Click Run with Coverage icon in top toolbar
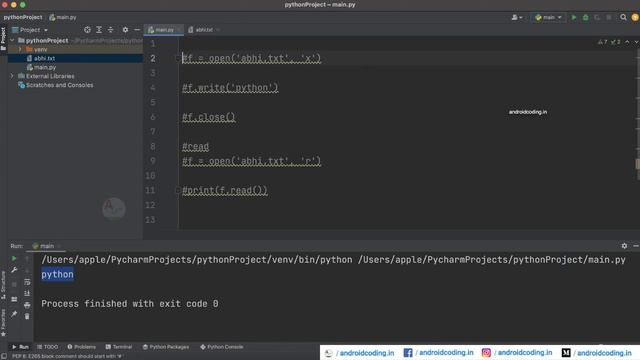Image resolution: width=640 pixels, height=360 pixels. (x=597, y=18)
